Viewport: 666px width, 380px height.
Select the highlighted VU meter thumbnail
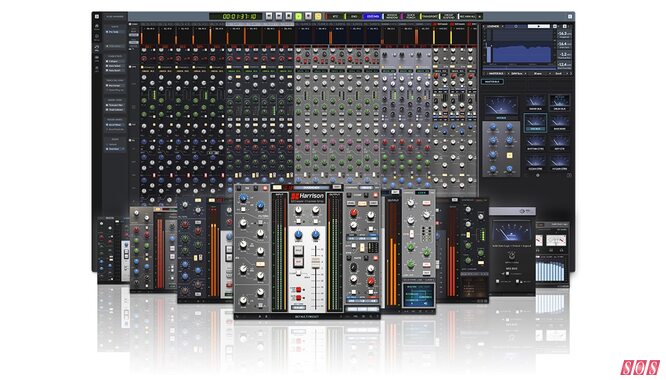tap(535, 122)
